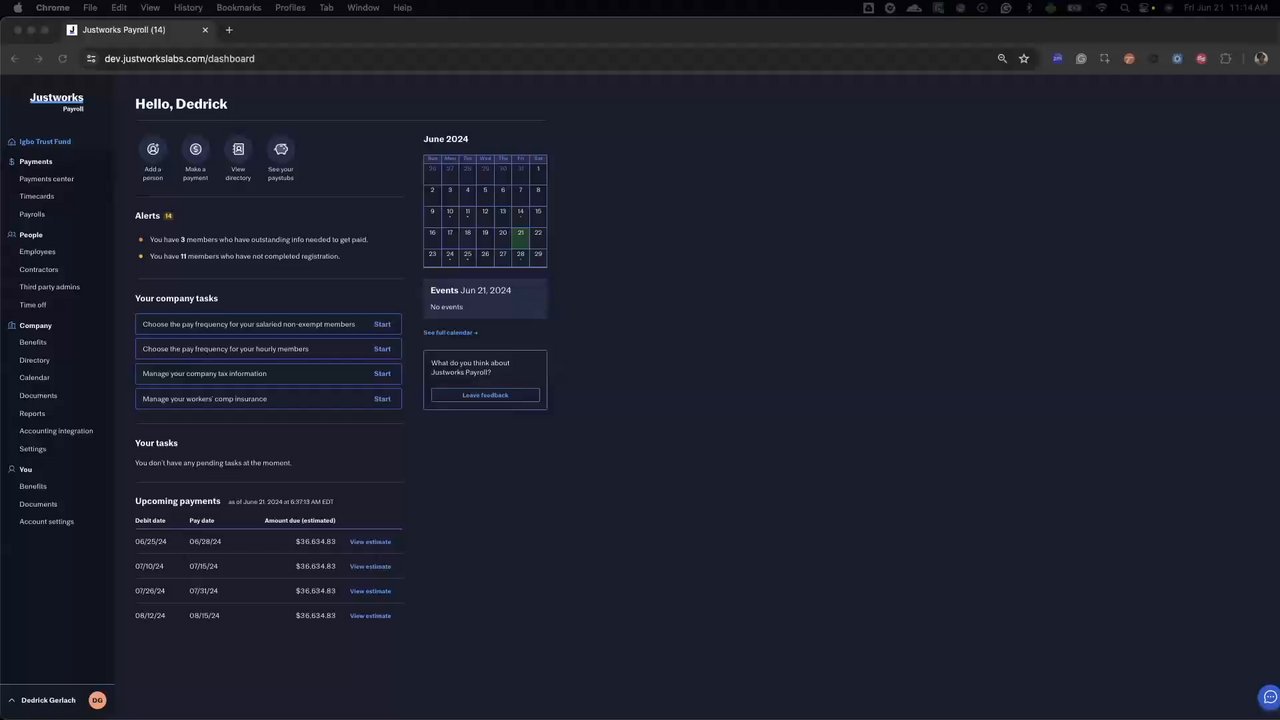The width and height of the screenshot is (1280, 720).
Task: Open See full calendar link
Action: pyautogui.click(x=450, y=333)
